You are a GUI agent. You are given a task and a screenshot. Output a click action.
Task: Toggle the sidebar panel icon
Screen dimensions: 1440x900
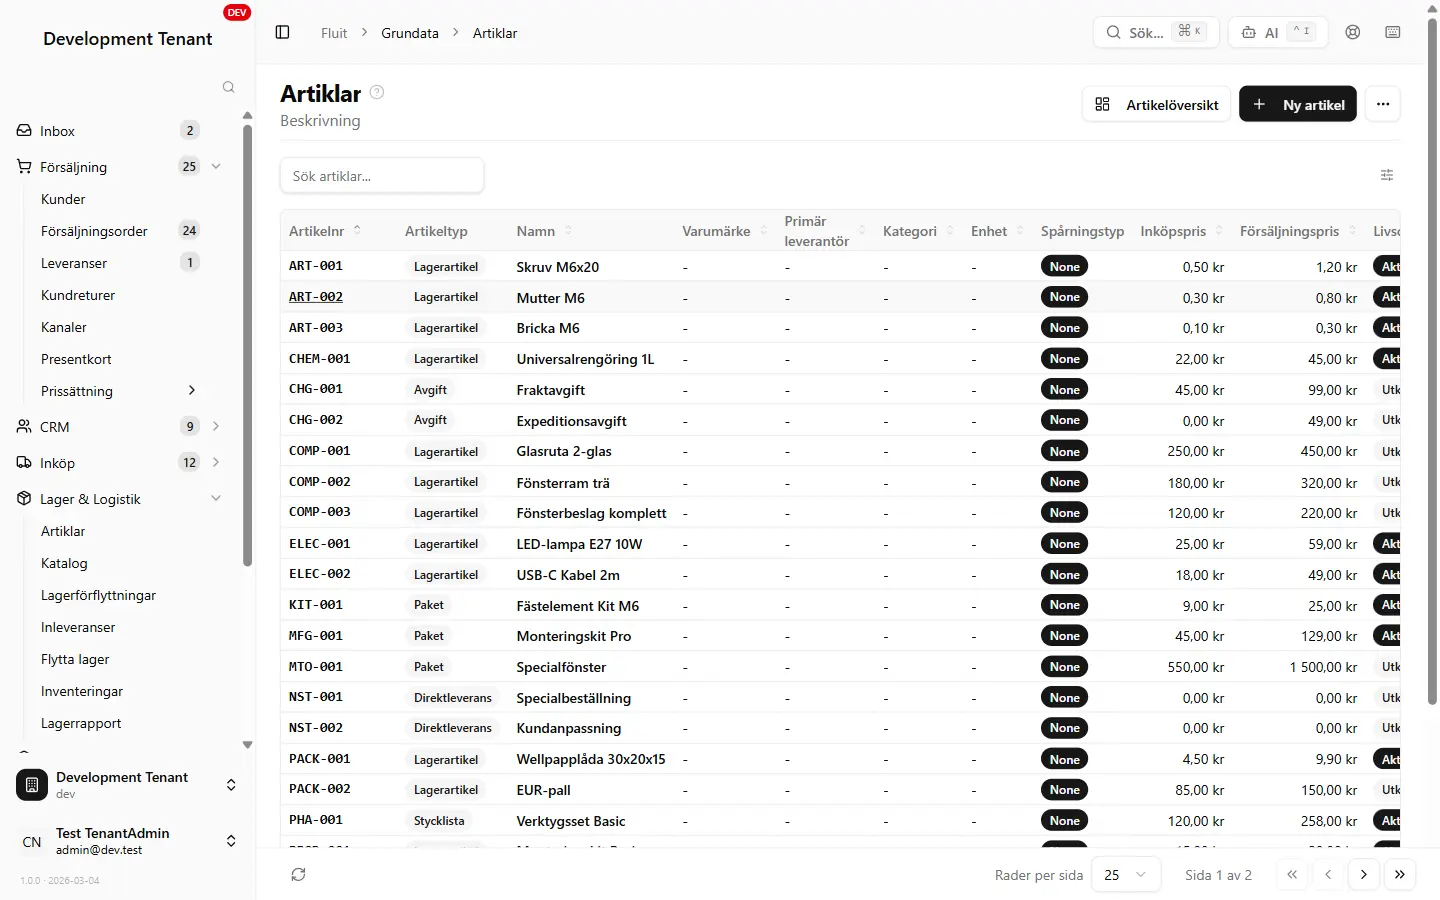(x=282, y=33)
